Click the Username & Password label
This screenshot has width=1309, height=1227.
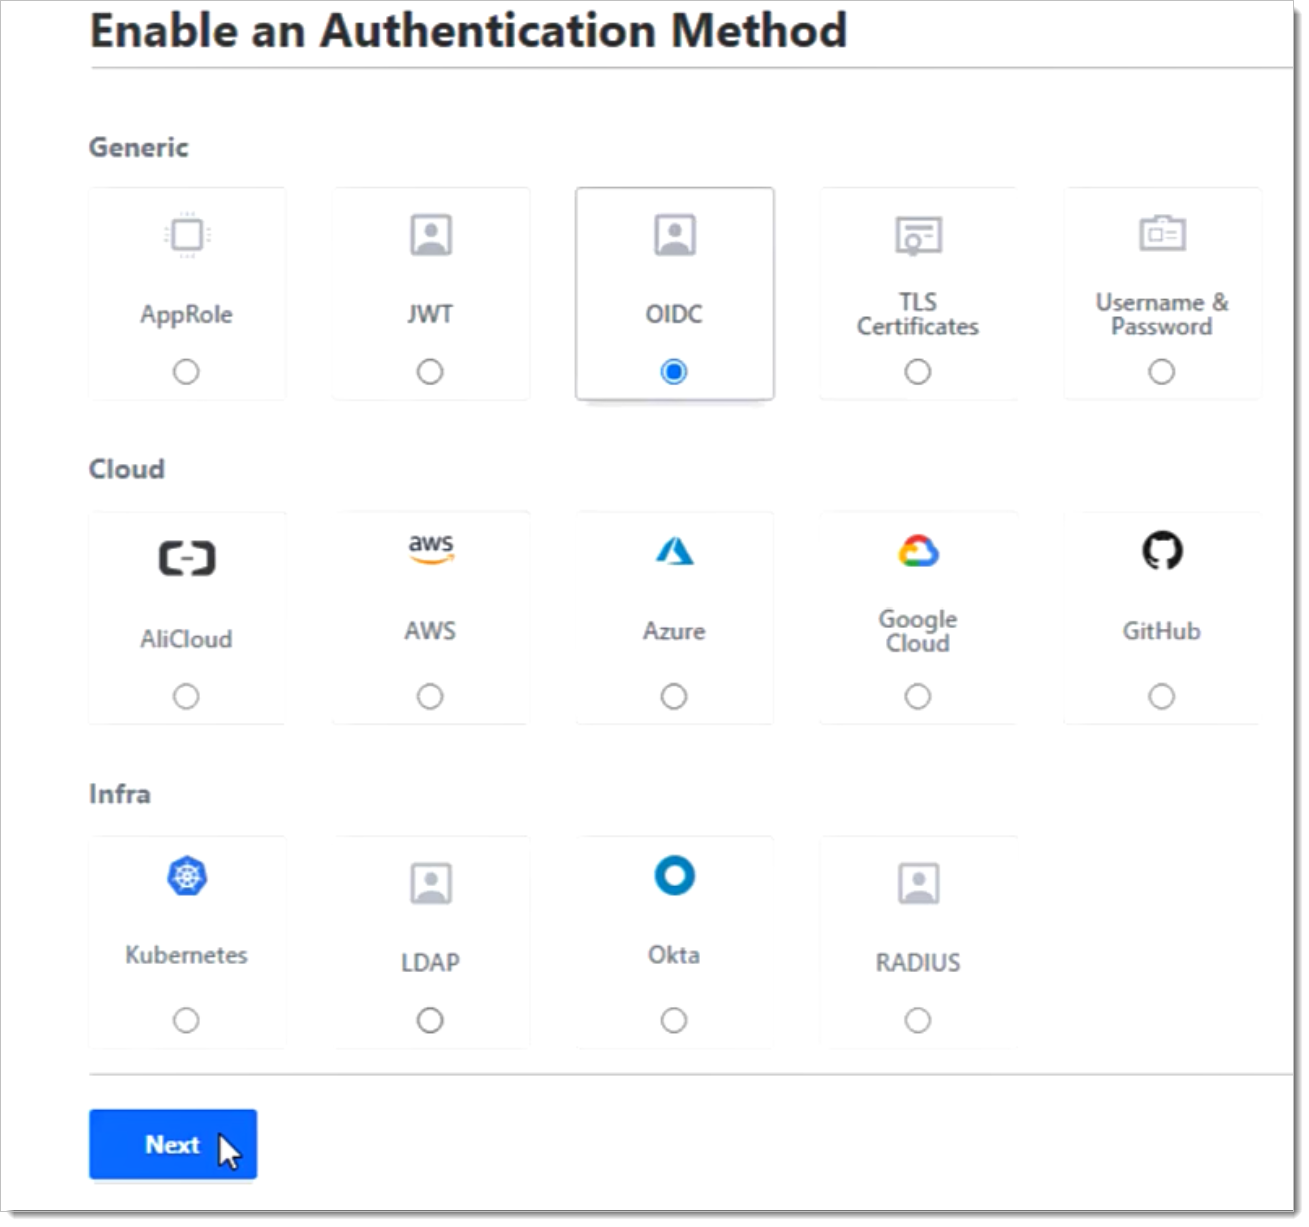pyautogui.click(x=1162, y=314)
